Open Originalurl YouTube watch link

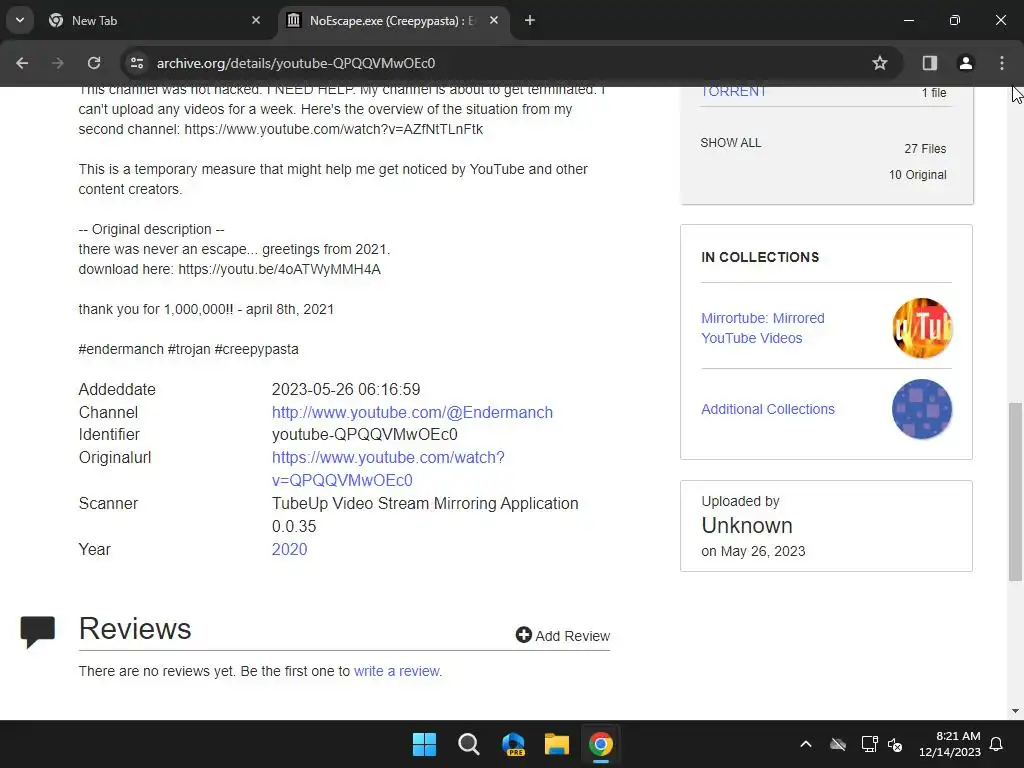coord(388,469)
